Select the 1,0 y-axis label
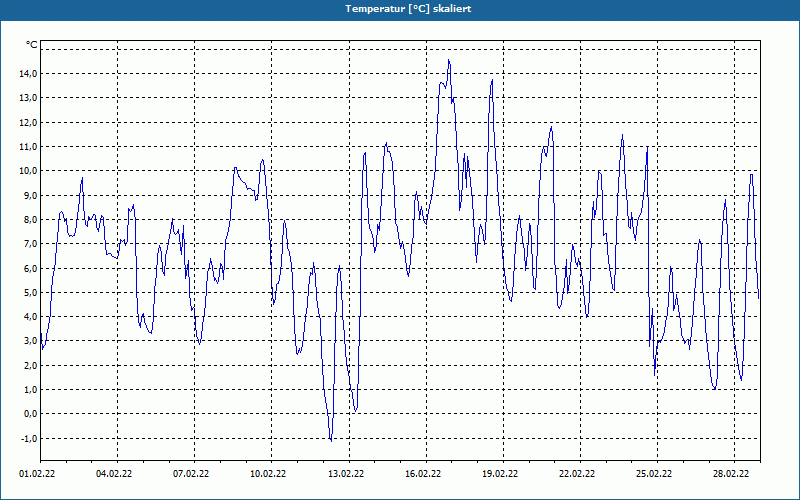Screen dimensions: 800x500 point(30,390)
